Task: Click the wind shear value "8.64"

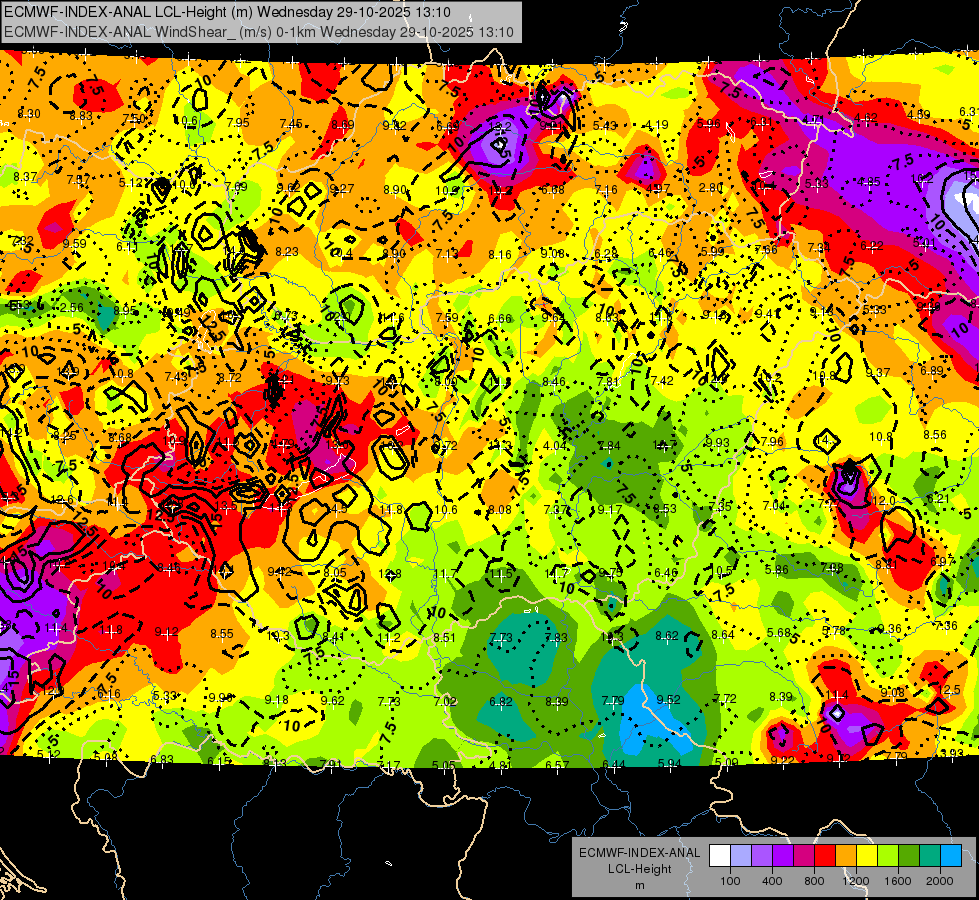Action: click(x=723, y=635)
